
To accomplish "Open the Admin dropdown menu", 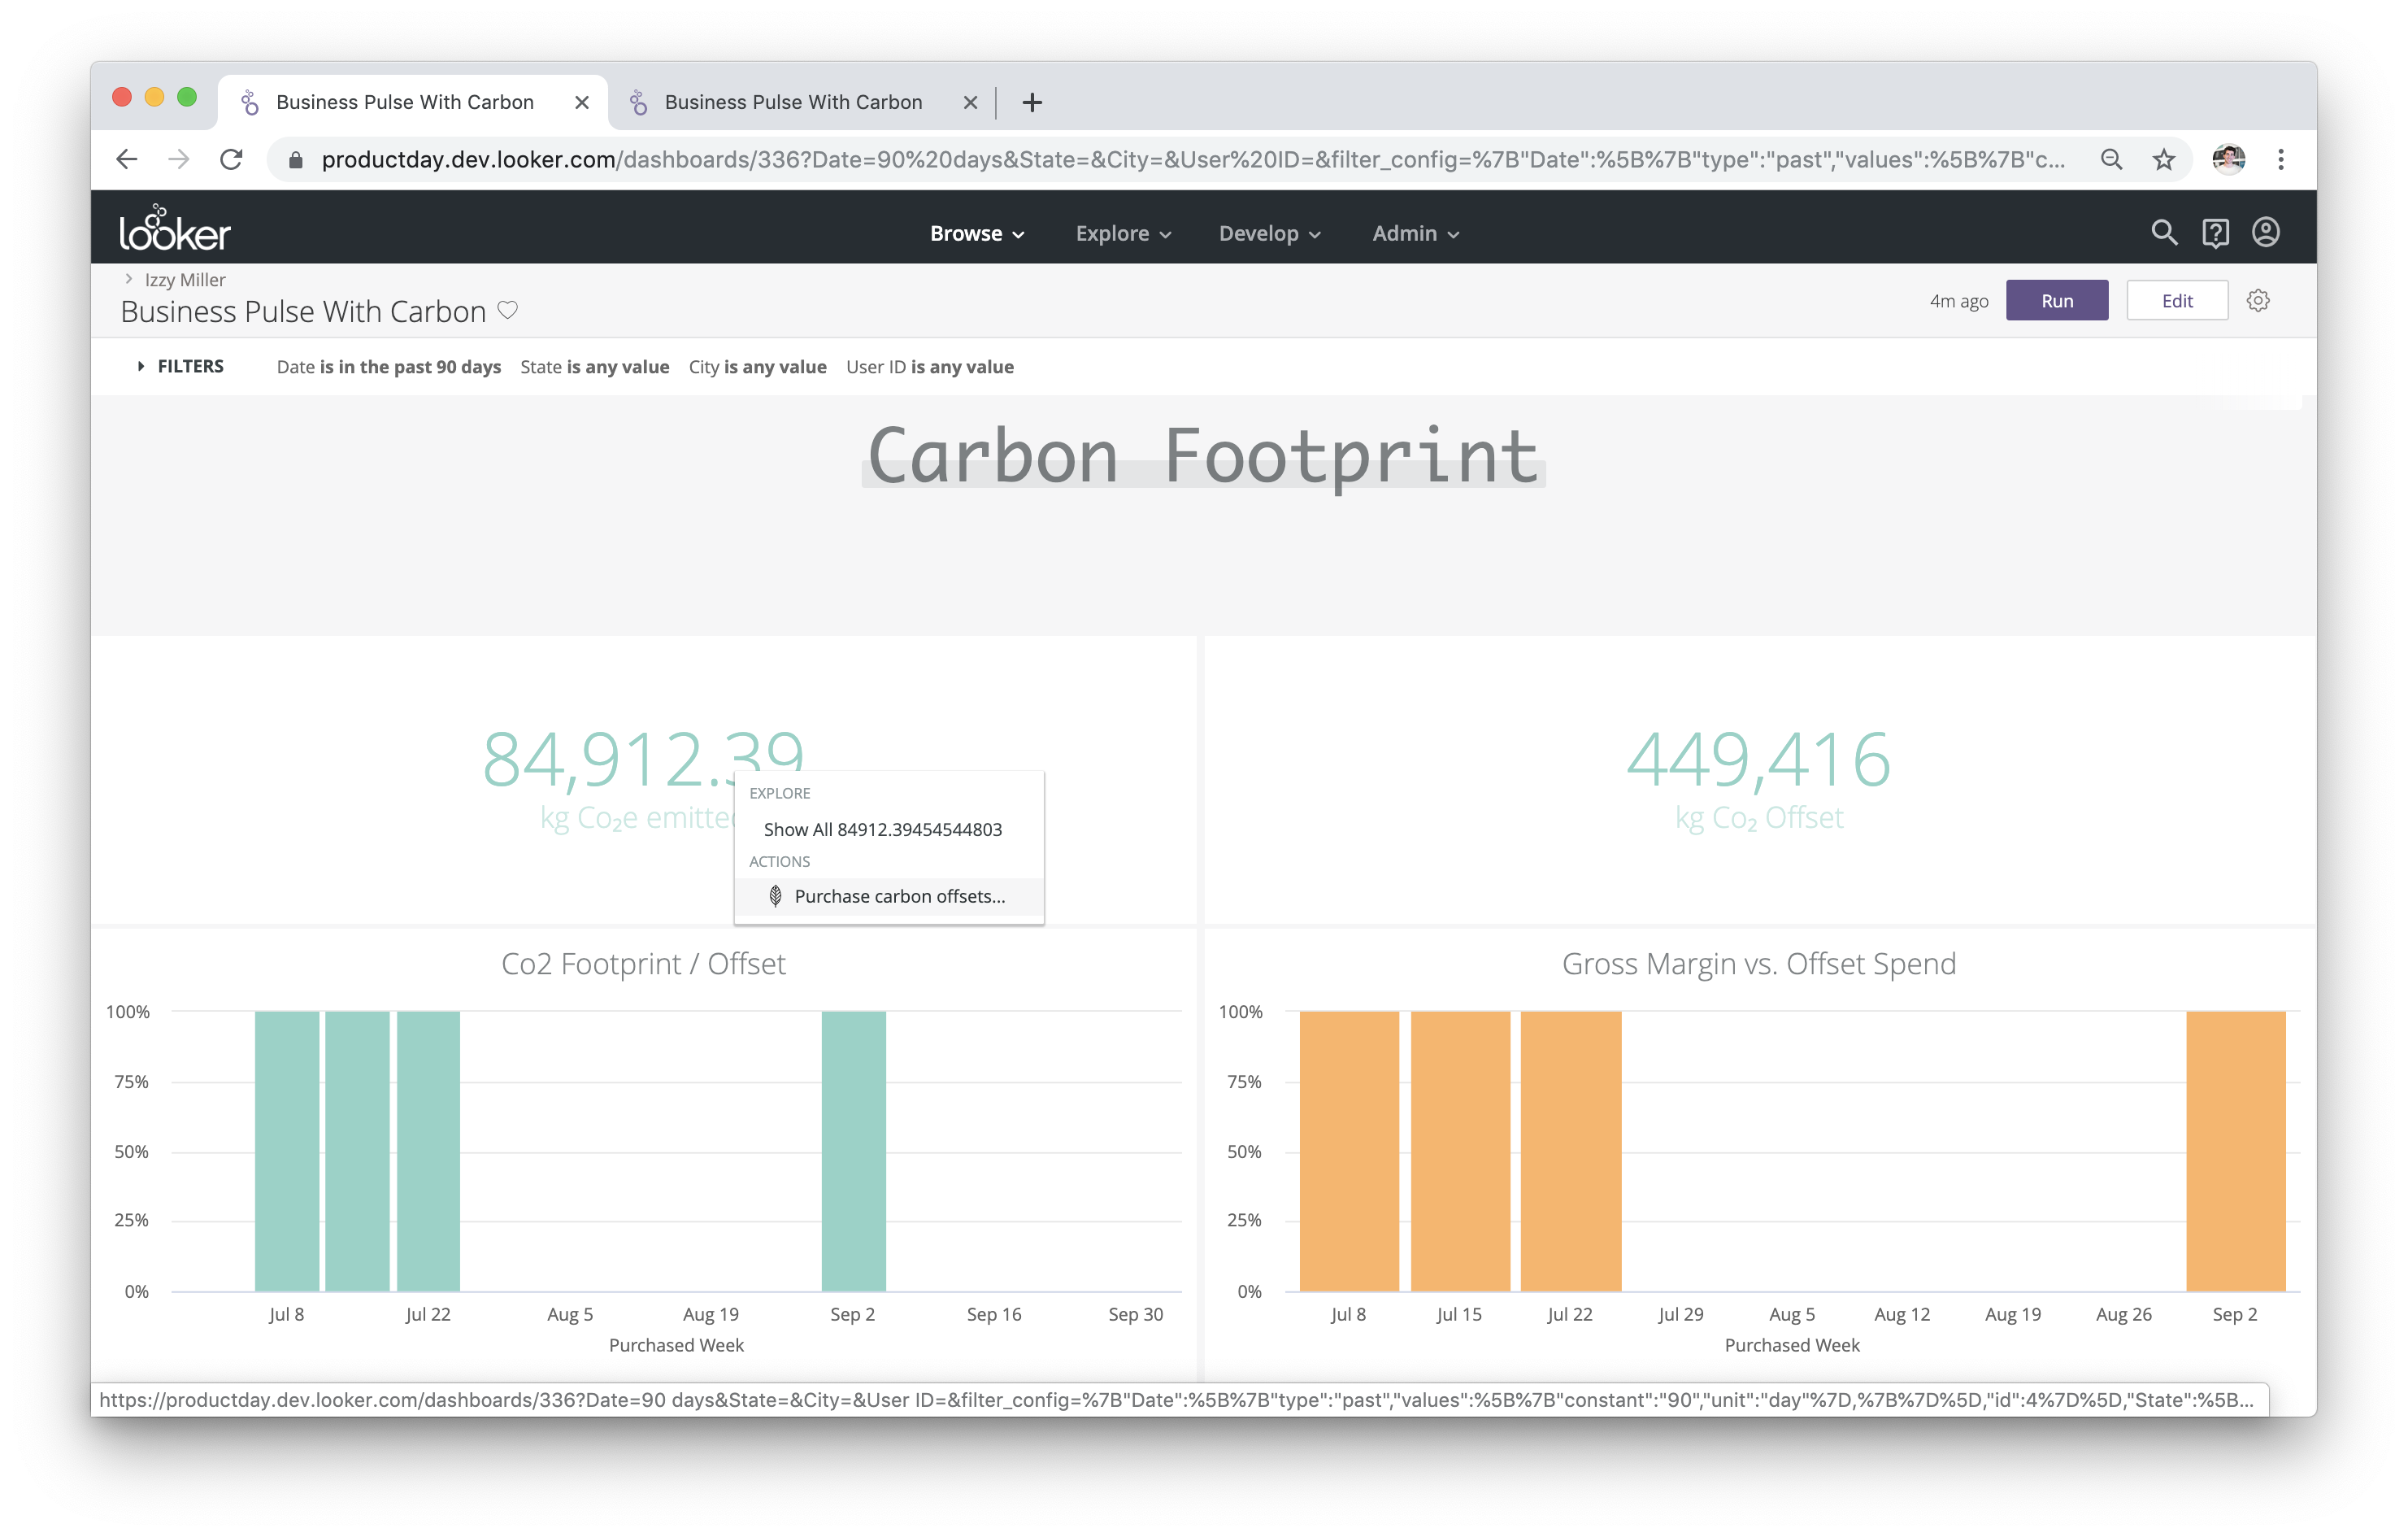I will (1415, 233).
